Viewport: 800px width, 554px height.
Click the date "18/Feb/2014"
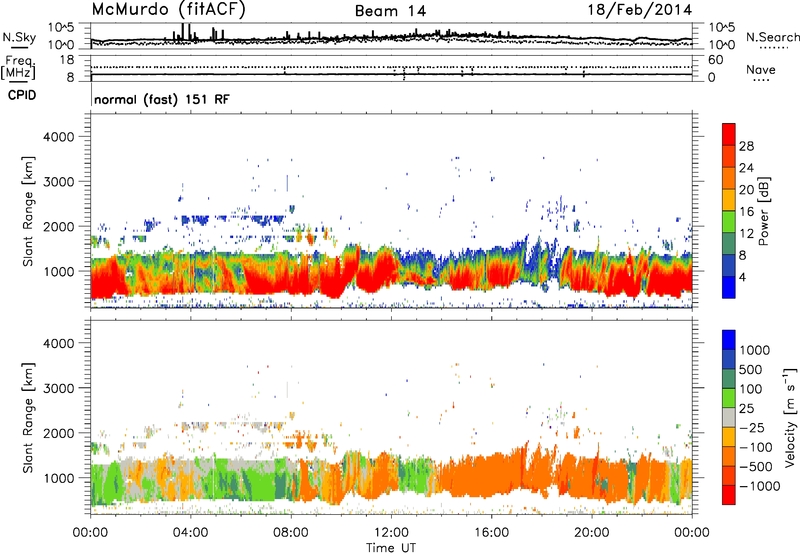640,10
